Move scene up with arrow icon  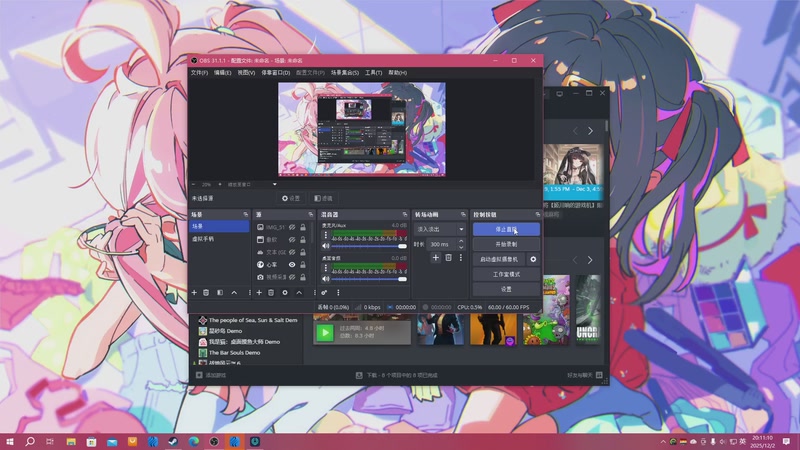click(x=234, y=293)
